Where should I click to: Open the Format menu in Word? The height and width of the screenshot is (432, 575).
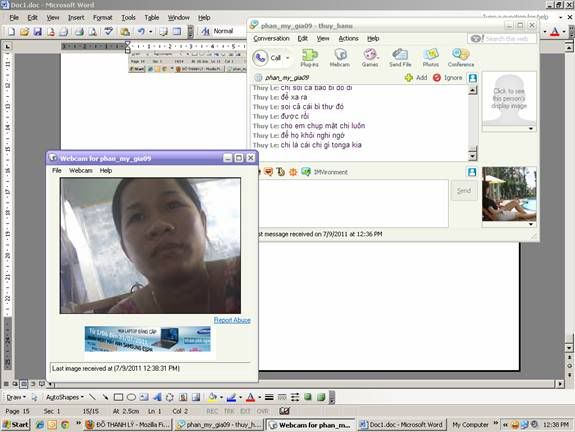tap(102, 18)
